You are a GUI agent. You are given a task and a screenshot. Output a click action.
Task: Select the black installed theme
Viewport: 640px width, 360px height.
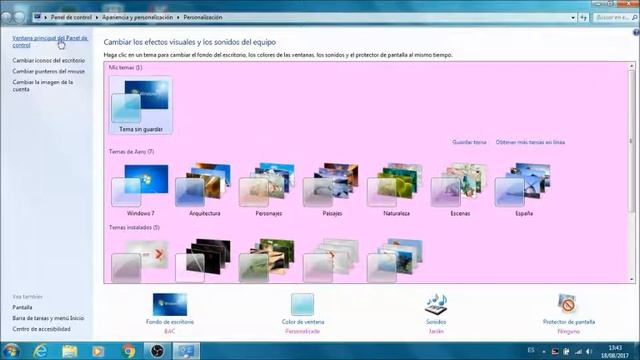click(204, 260)
